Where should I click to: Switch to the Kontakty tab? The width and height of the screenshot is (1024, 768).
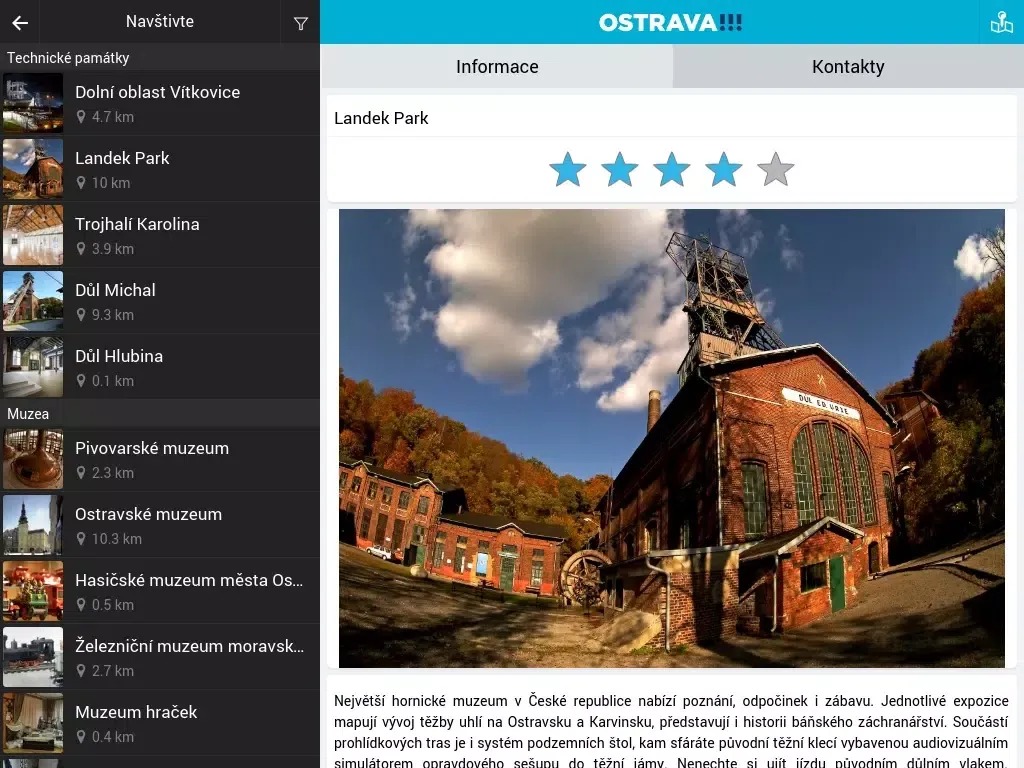click(848, 66)
